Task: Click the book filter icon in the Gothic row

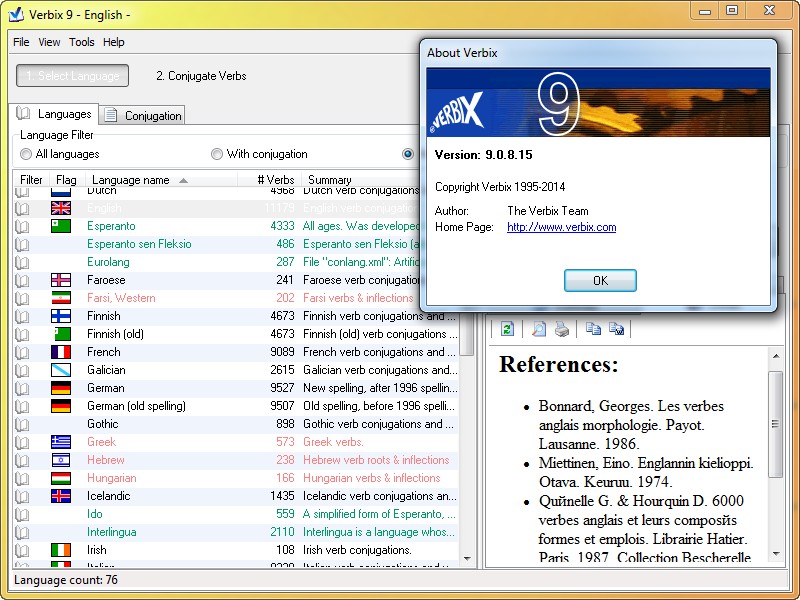Action: (22, 424)
